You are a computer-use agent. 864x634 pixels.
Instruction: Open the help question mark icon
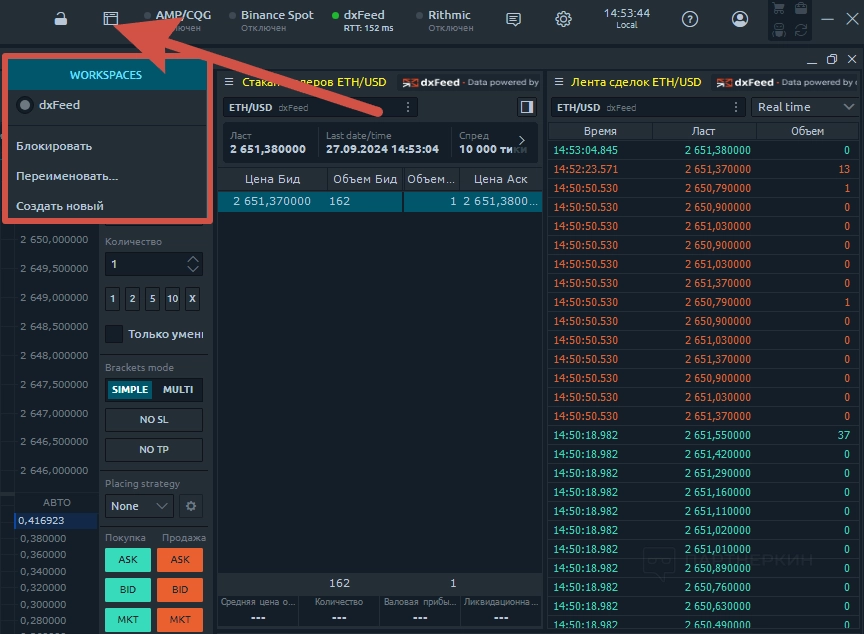click(x=690, y=19)
